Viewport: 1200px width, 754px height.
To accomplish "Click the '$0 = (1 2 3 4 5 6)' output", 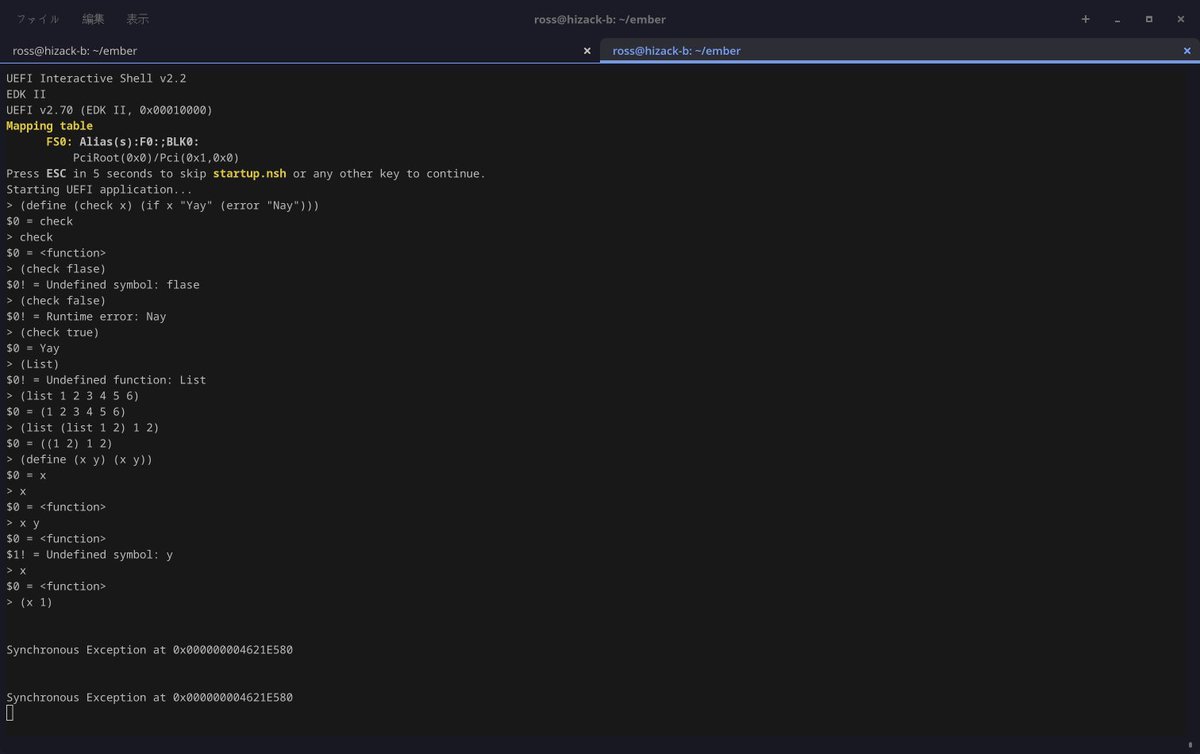I will [66, 411].
